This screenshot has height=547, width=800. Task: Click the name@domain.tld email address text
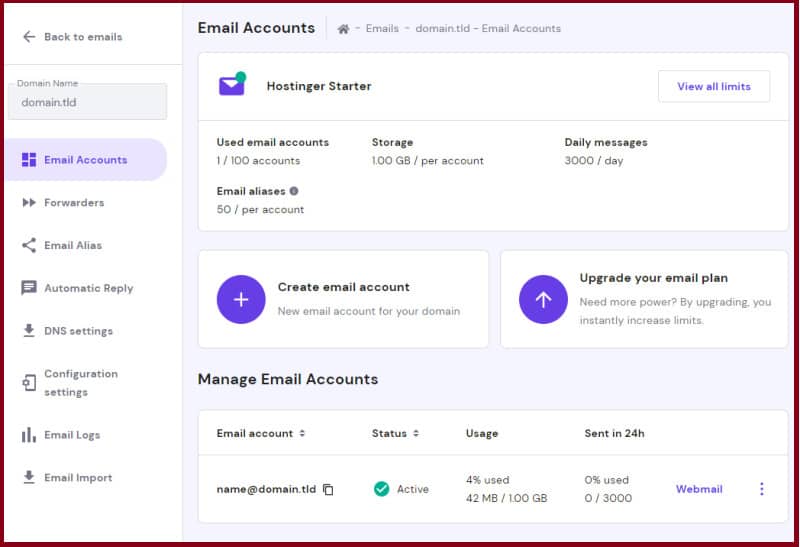(266, 489)
